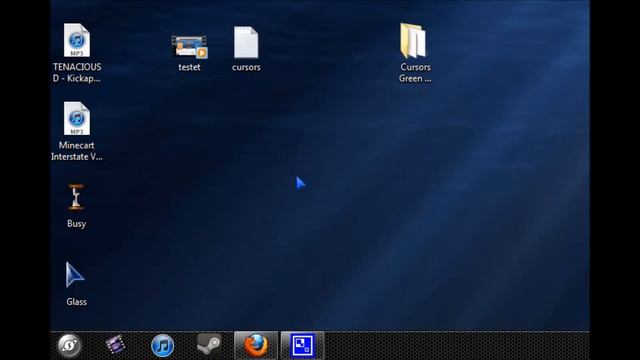Select the cursors text document icon
The height and width of the screenshot is (360, 640).
[x=246, y=42]
